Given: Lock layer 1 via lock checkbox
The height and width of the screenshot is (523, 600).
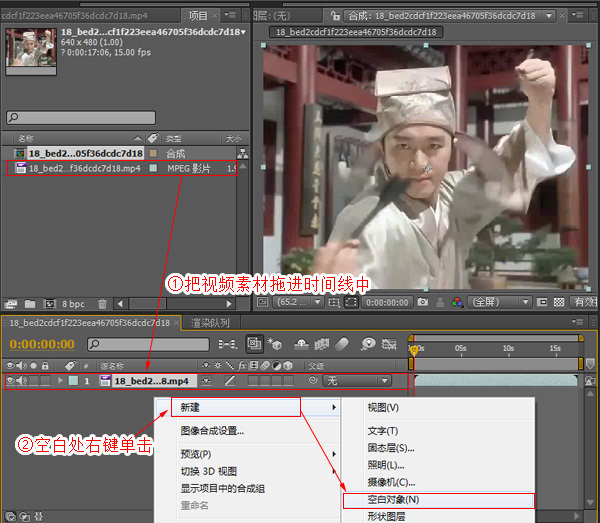Looking at the screenshot, I should [45, 381].
